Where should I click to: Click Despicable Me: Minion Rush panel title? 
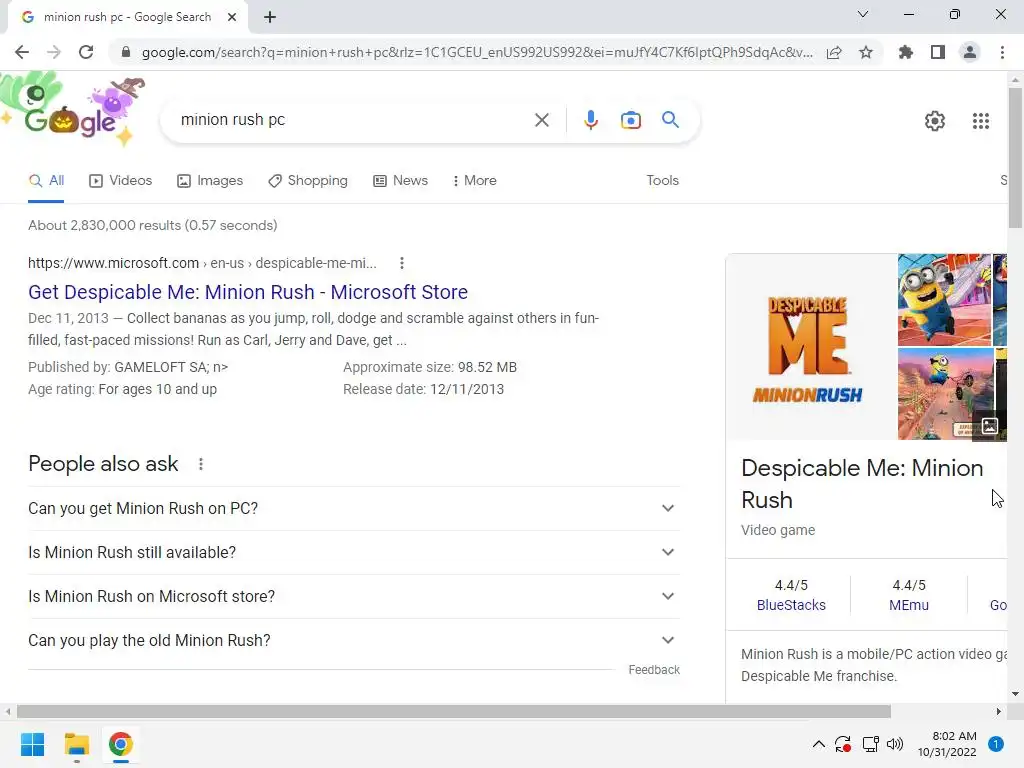(862, 484)
